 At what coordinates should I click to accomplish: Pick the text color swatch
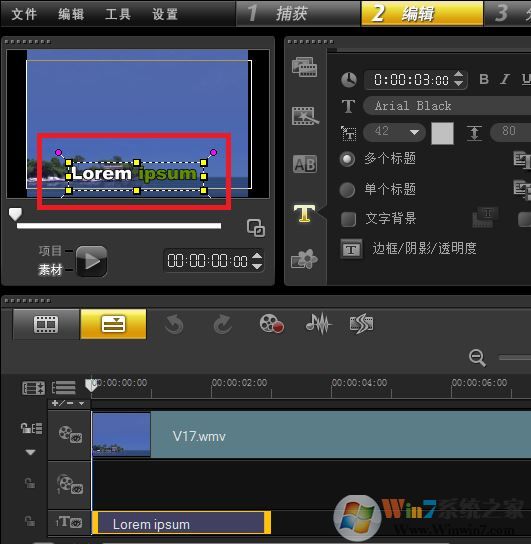click(x=442, y=133)
